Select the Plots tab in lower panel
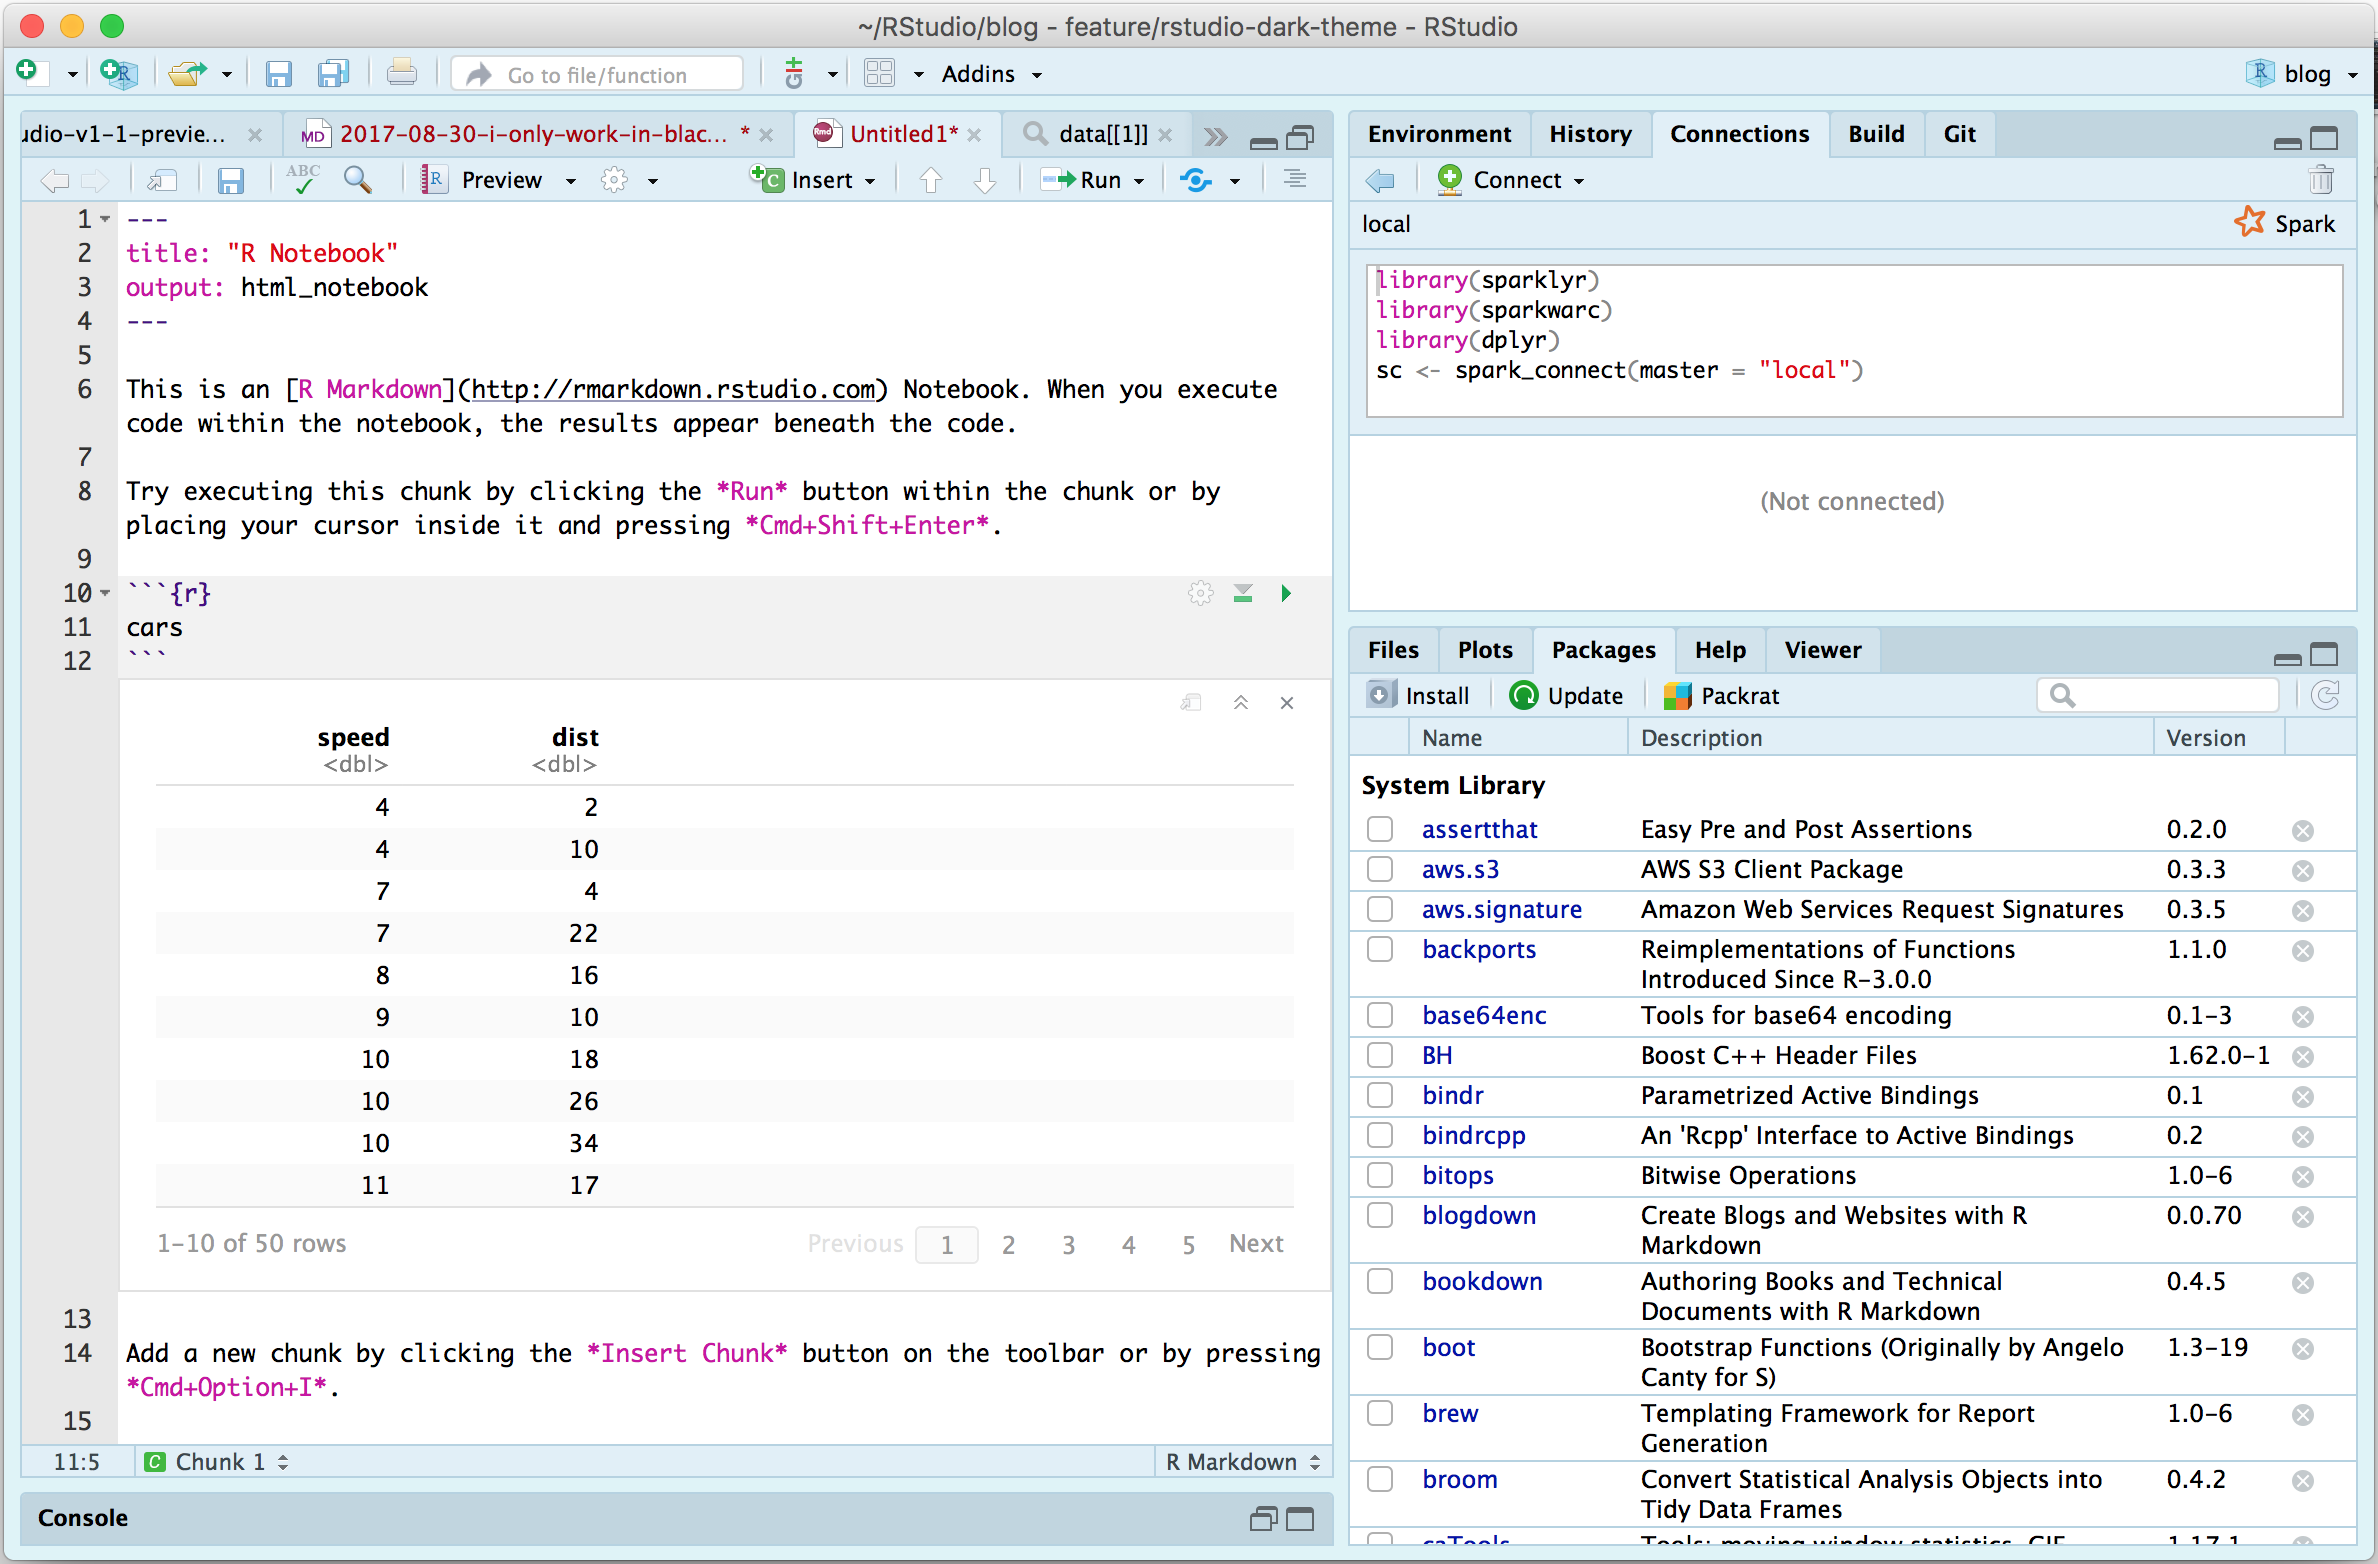The image size is (2378, 1564). (1485, 648)
